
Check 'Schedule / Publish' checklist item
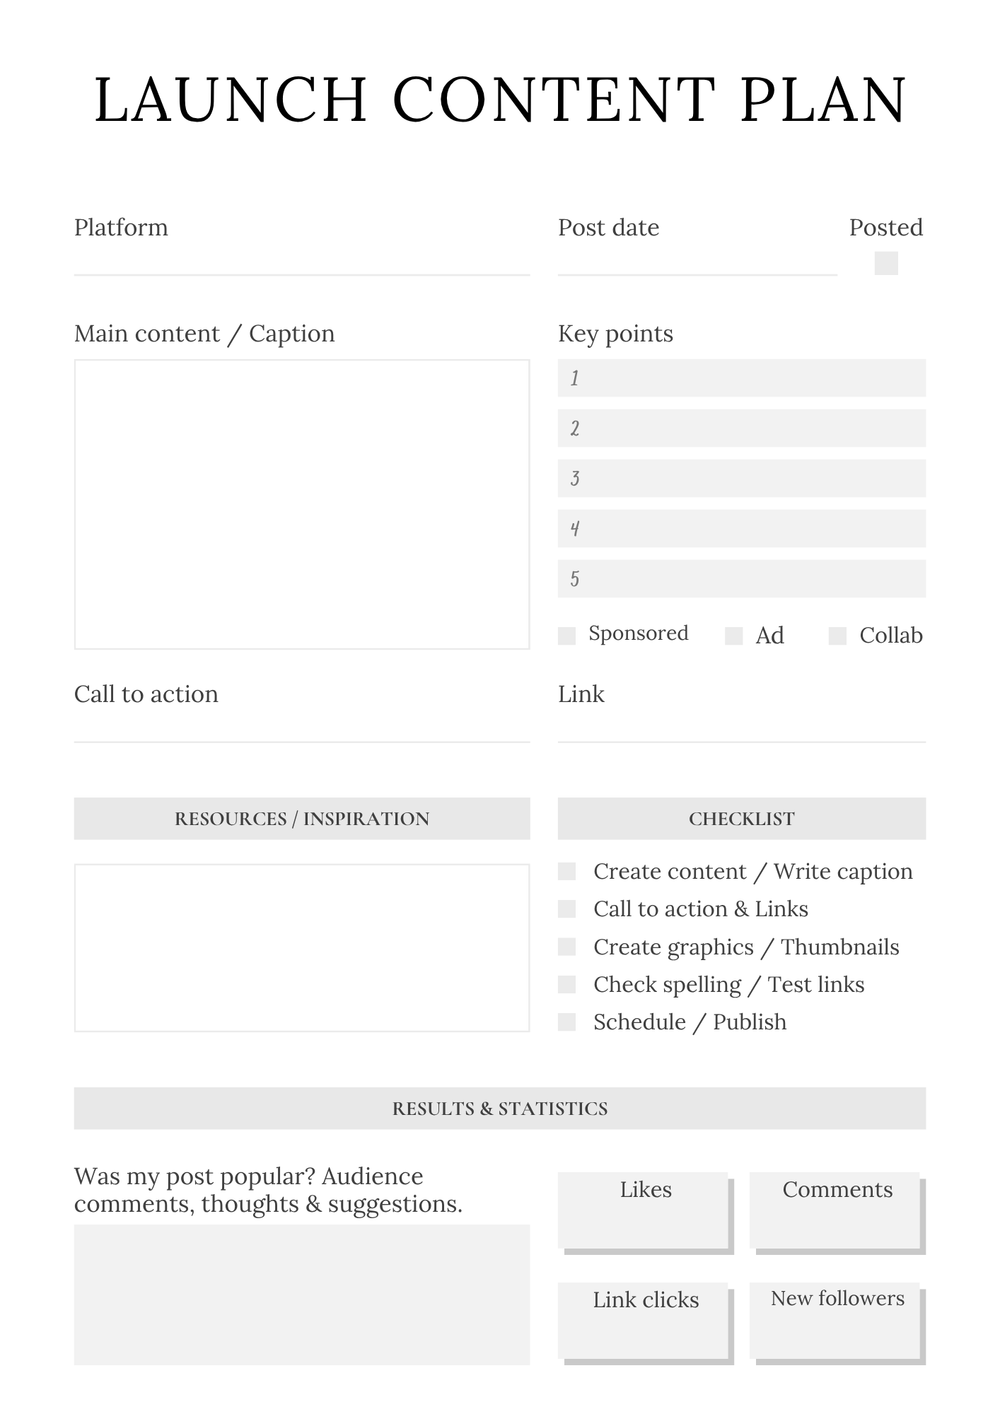pyautogui.click(x=567, y=1022)
